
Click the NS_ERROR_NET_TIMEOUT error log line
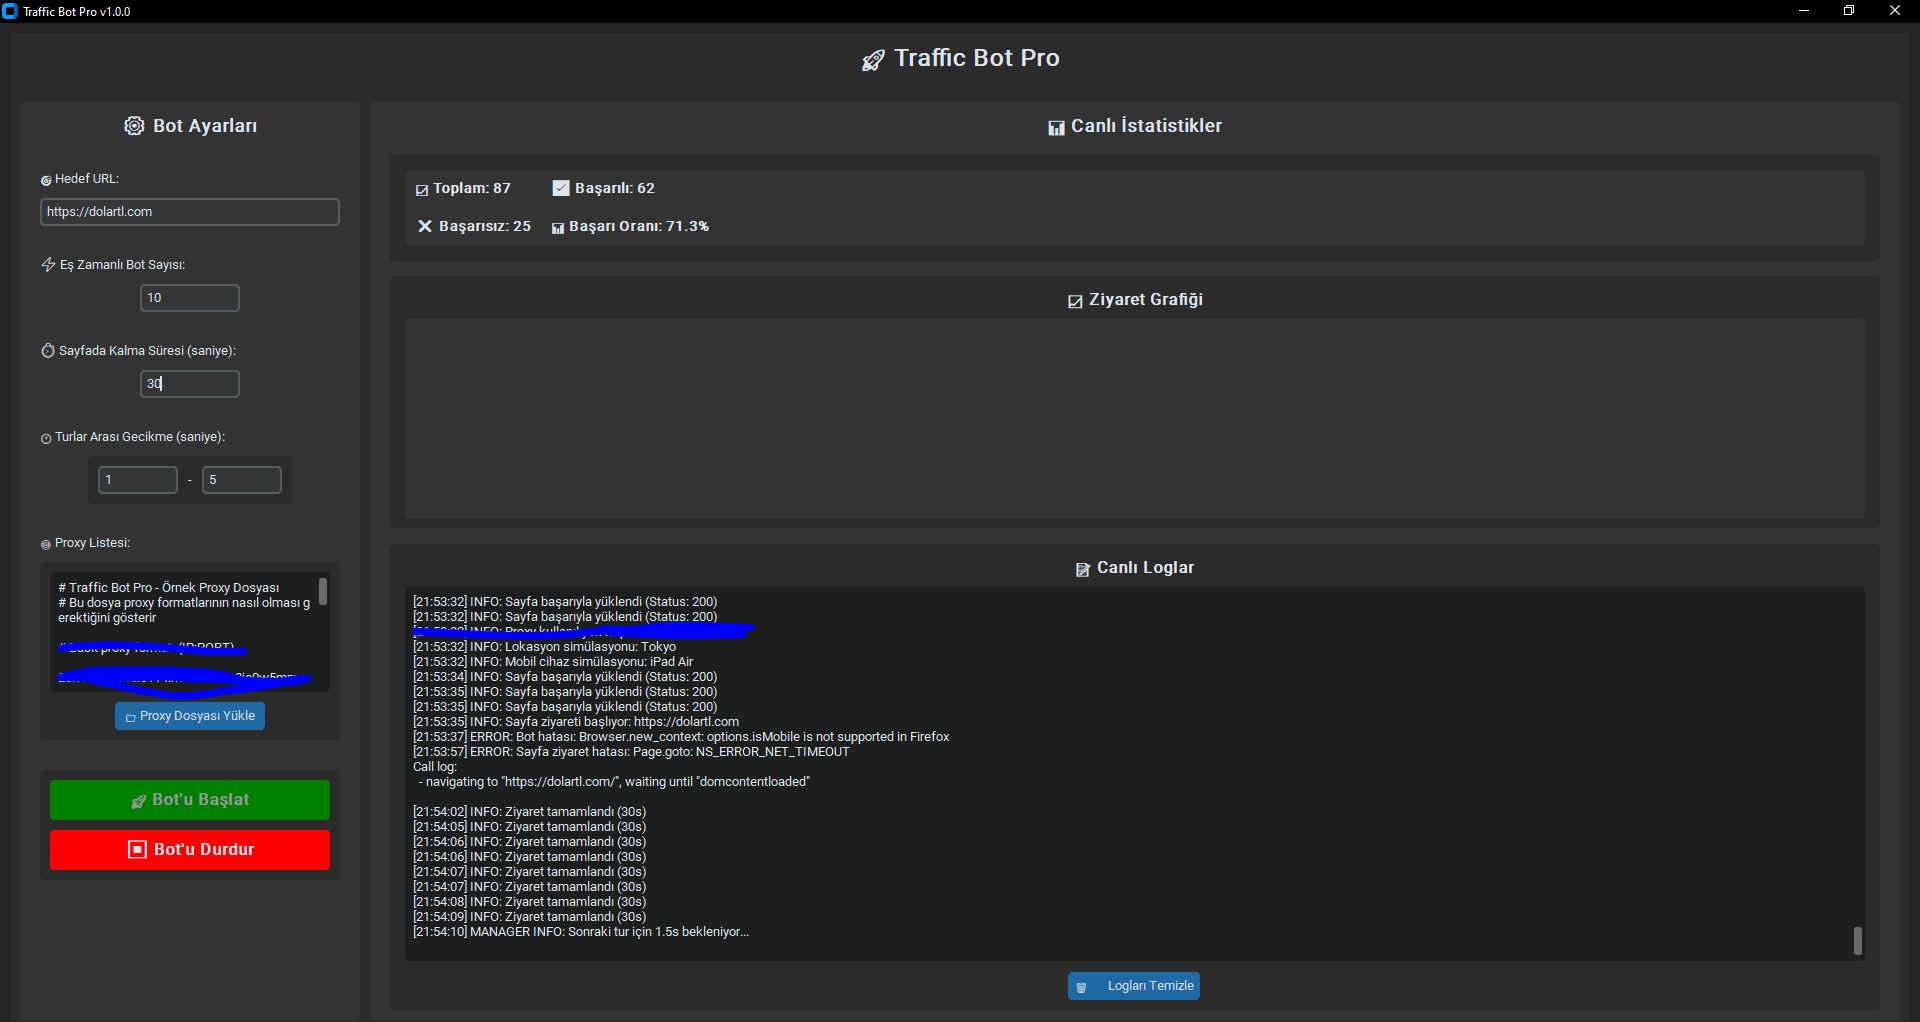[631, 752]
